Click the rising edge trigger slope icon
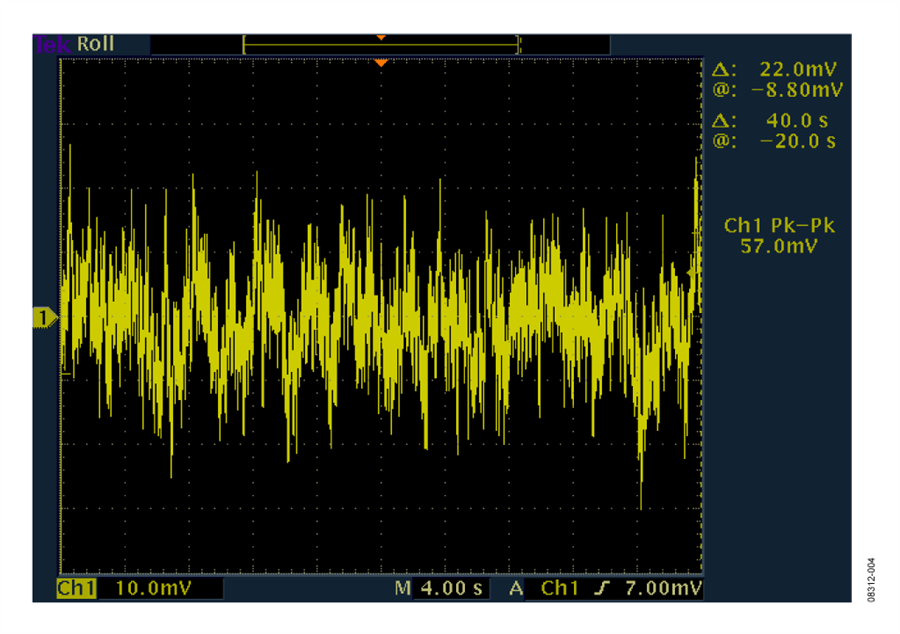The height and width of the screenshot is (634, 900). coord(602,588)
